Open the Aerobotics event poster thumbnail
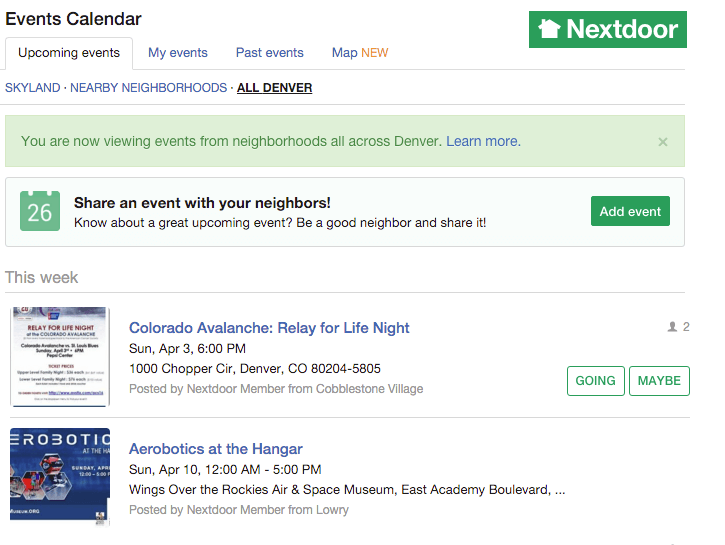 [60, 477]
